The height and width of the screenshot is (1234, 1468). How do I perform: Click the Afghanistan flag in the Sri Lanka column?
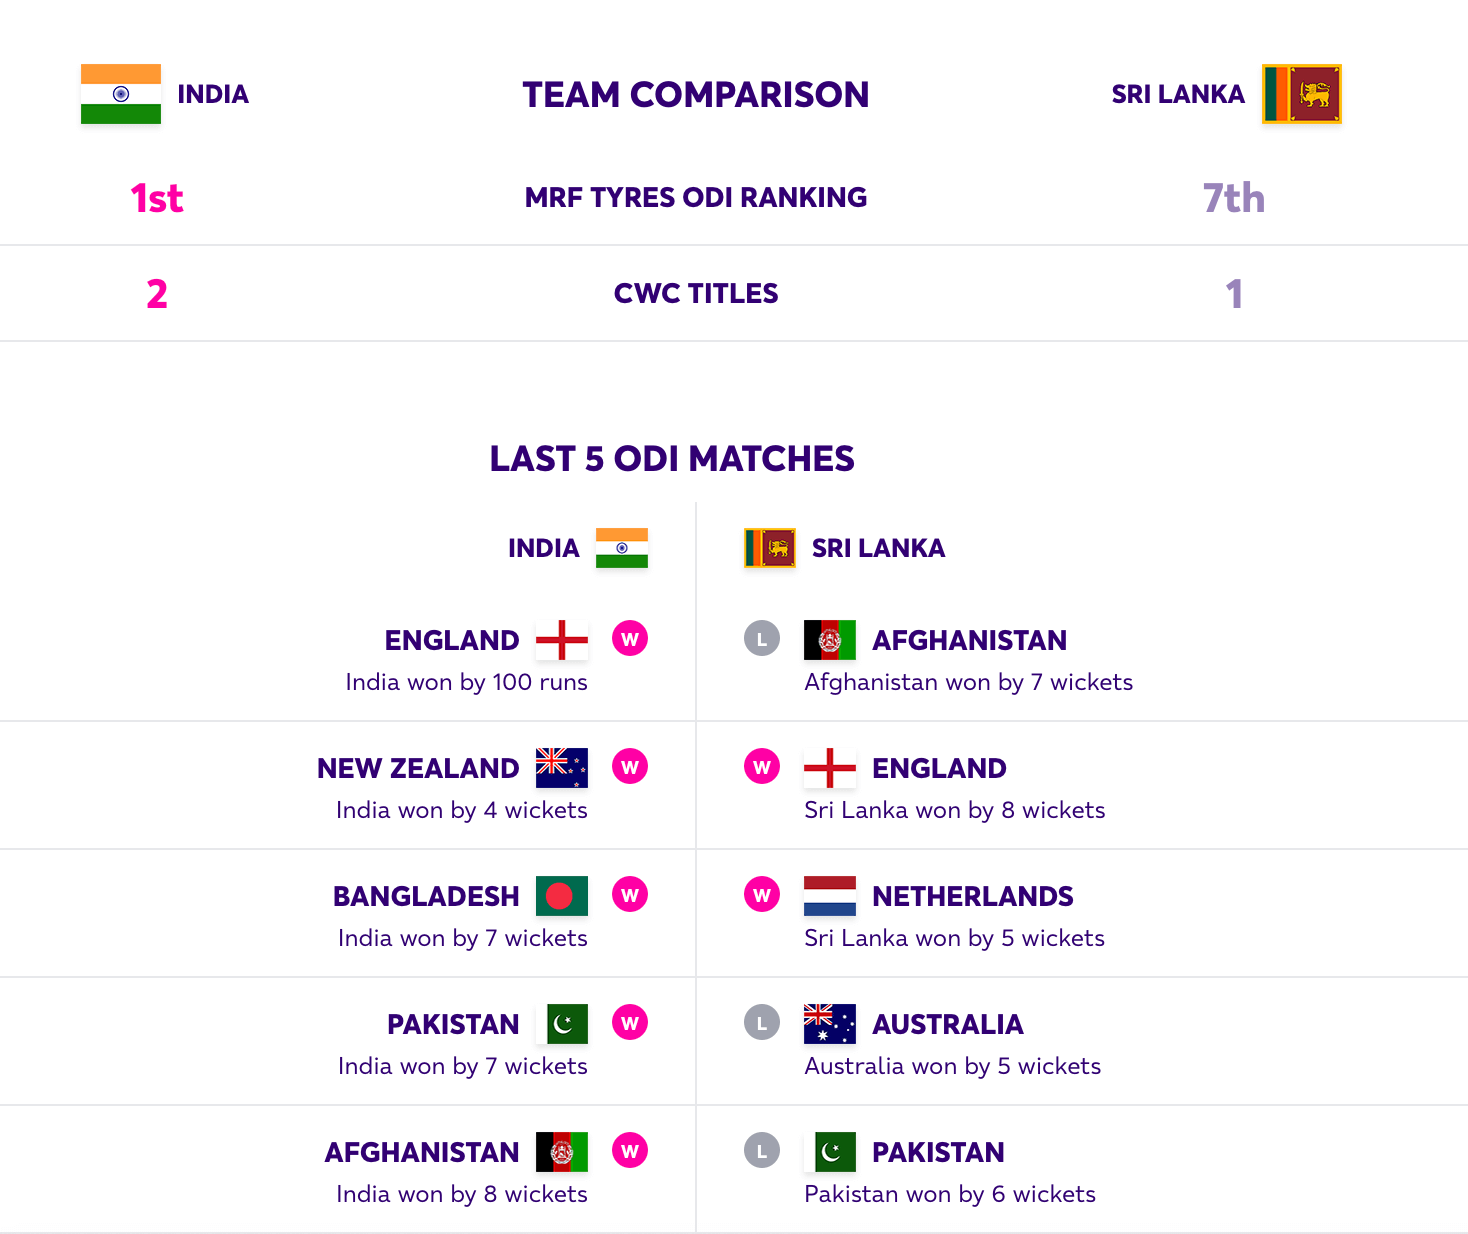pos(830,640)
